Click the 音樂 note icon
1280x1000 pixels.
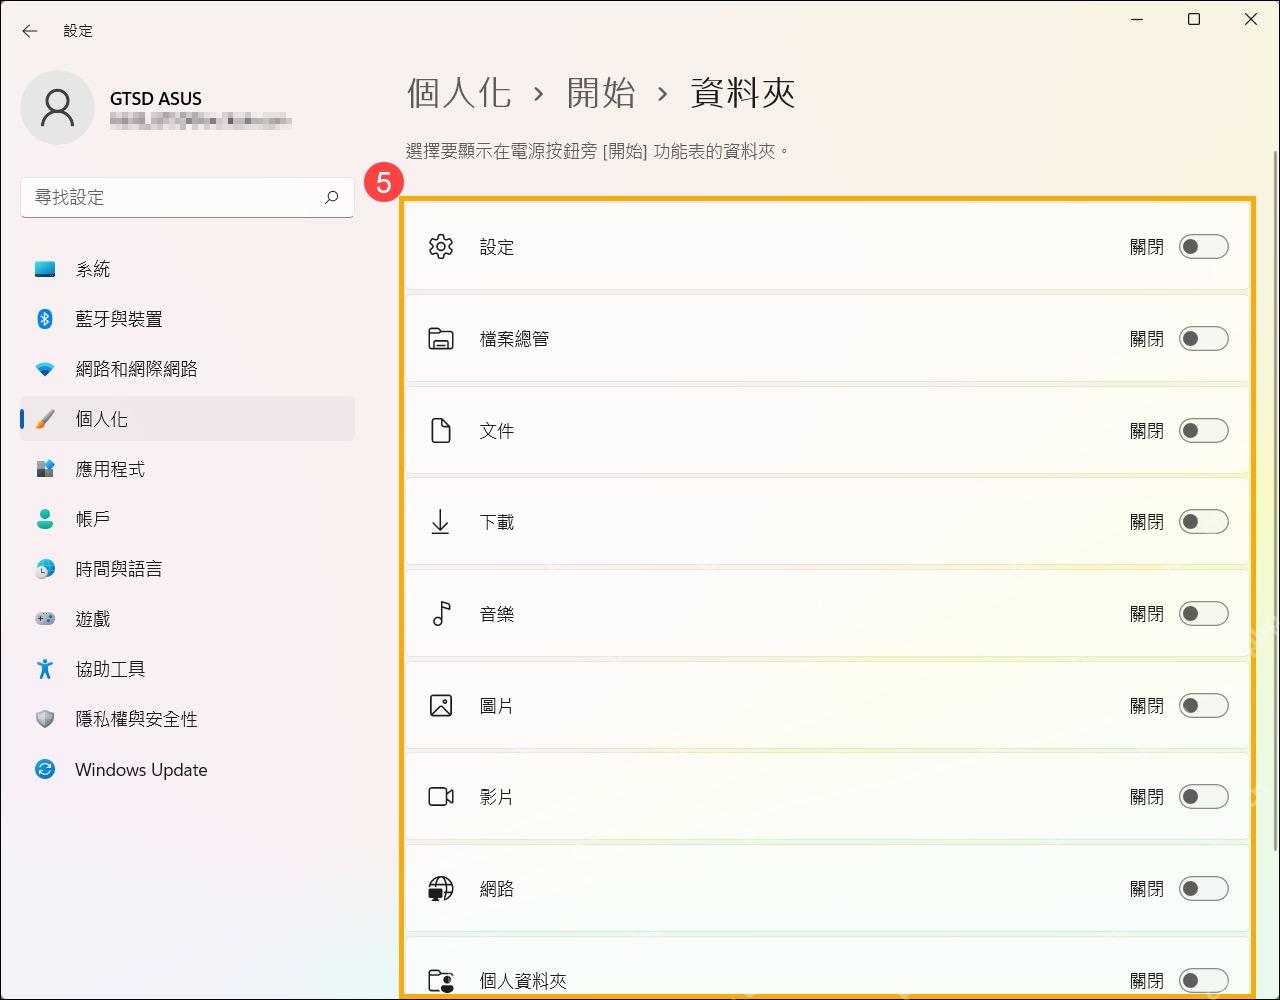pyautogui.click(x=441, y=614)
